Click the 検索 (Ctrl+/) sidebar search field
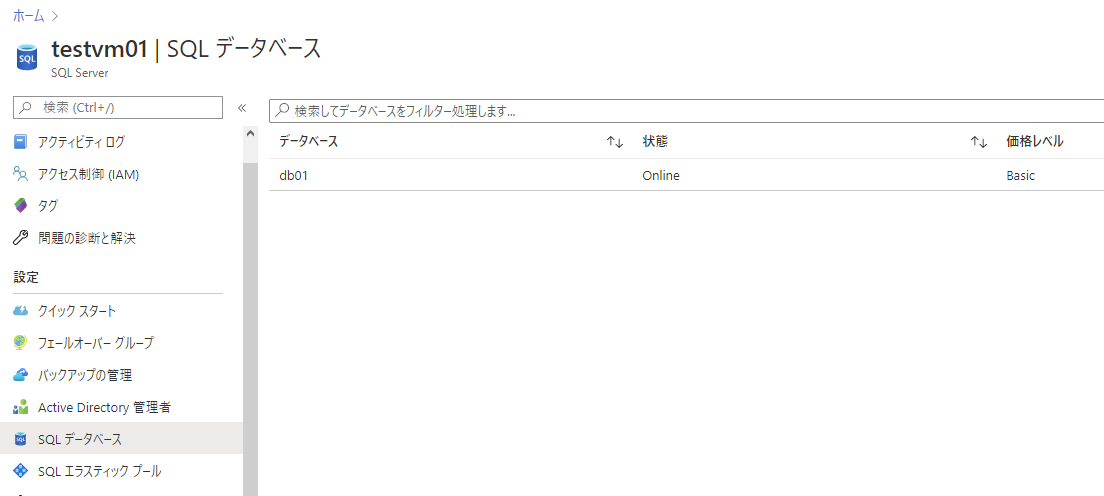This screenshot has width=1104, height=496. [118, 108]
